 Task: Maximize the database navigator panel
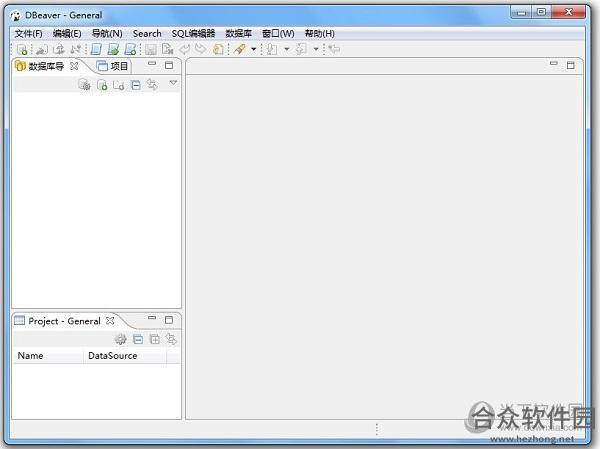[x=169, y=65]
